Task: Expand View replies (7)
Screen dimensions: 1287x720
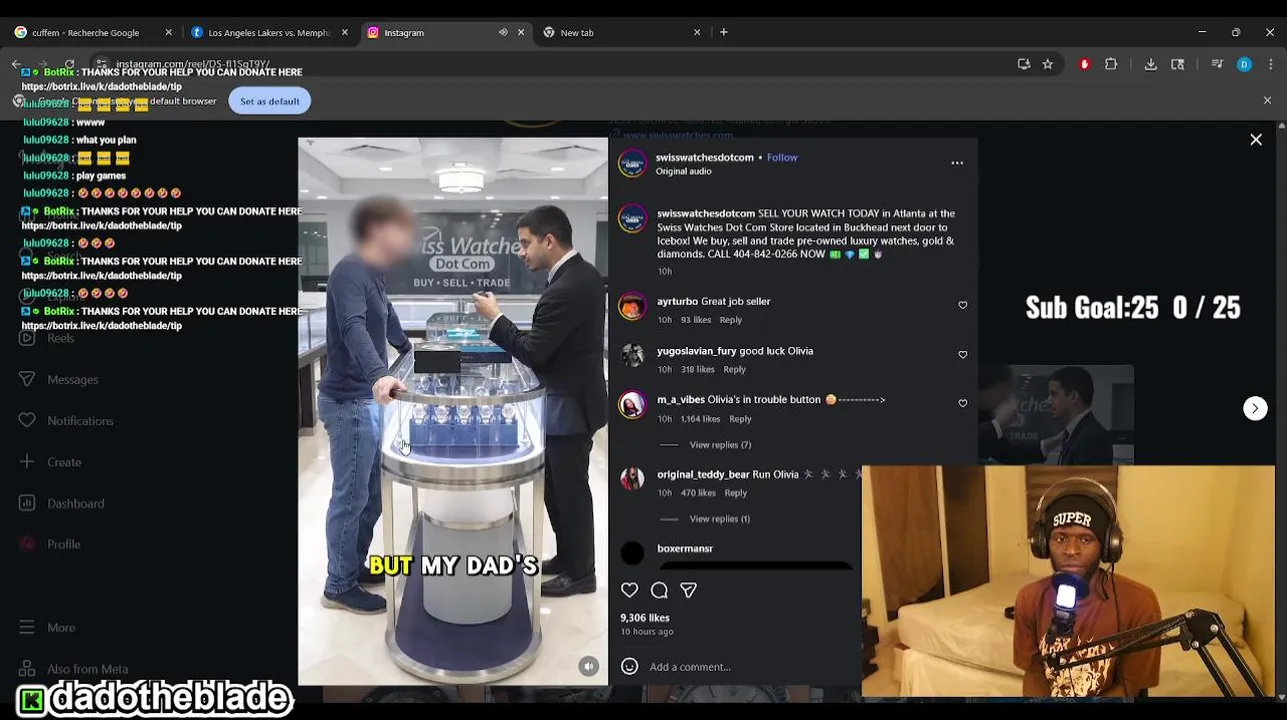Action: 720,445
